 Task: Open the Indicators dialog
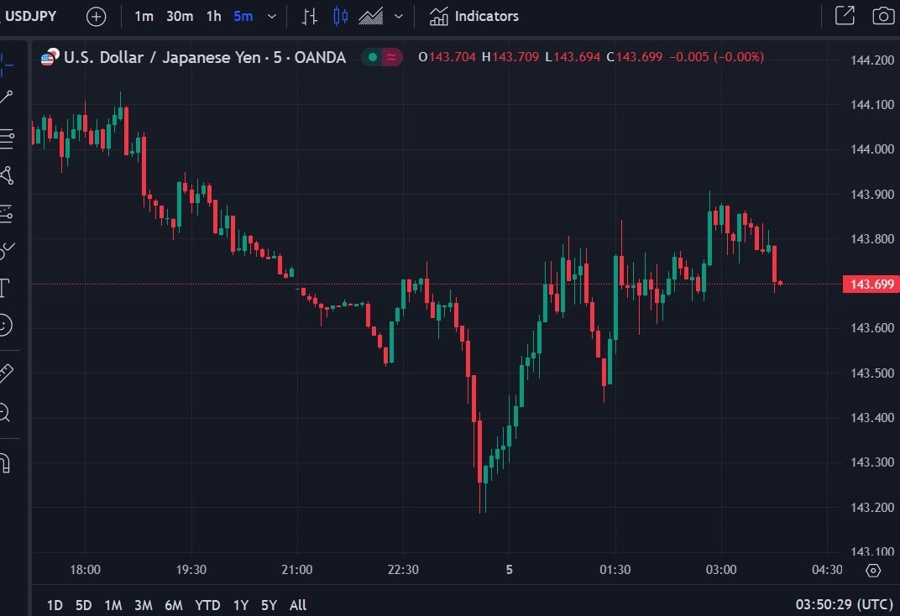coord(474,17)
